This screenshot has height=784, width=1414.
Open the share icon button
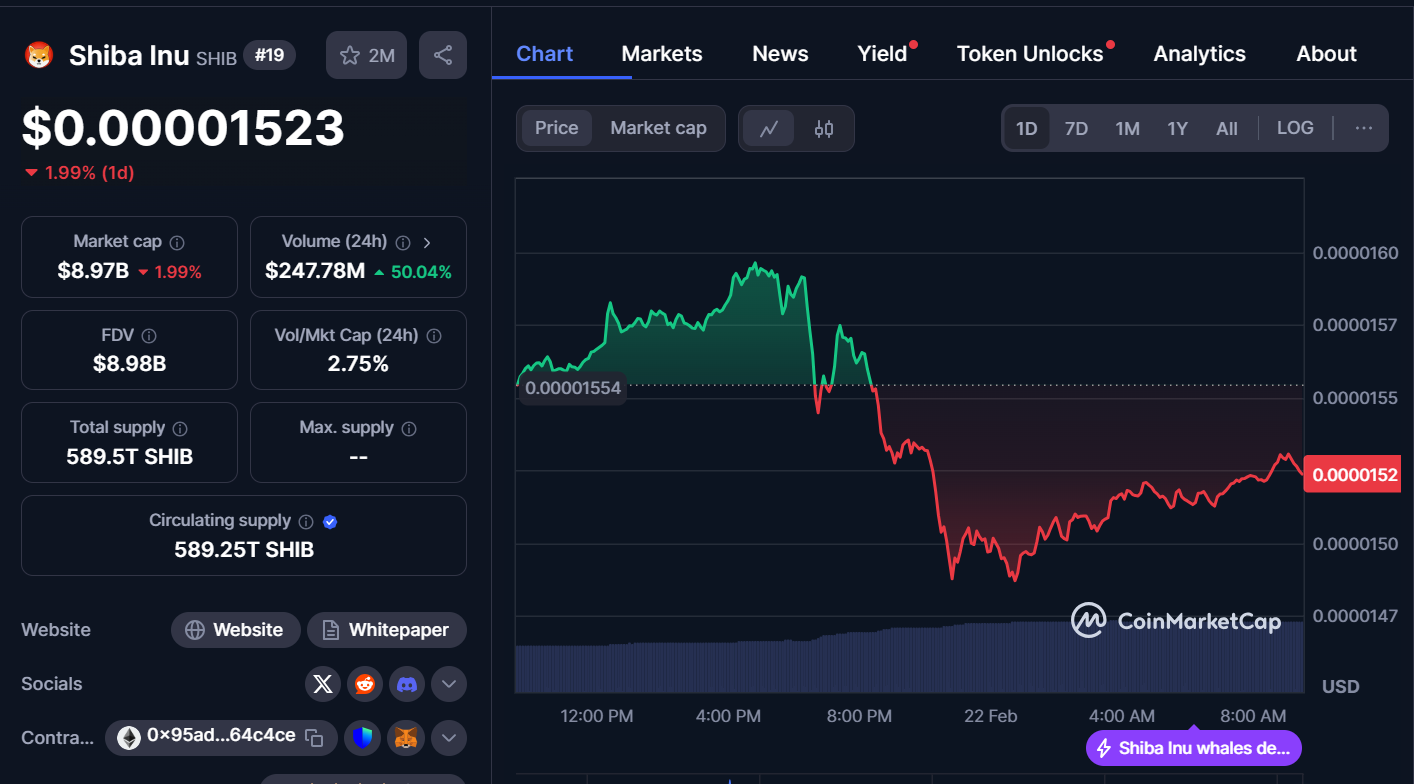[443, 55]
